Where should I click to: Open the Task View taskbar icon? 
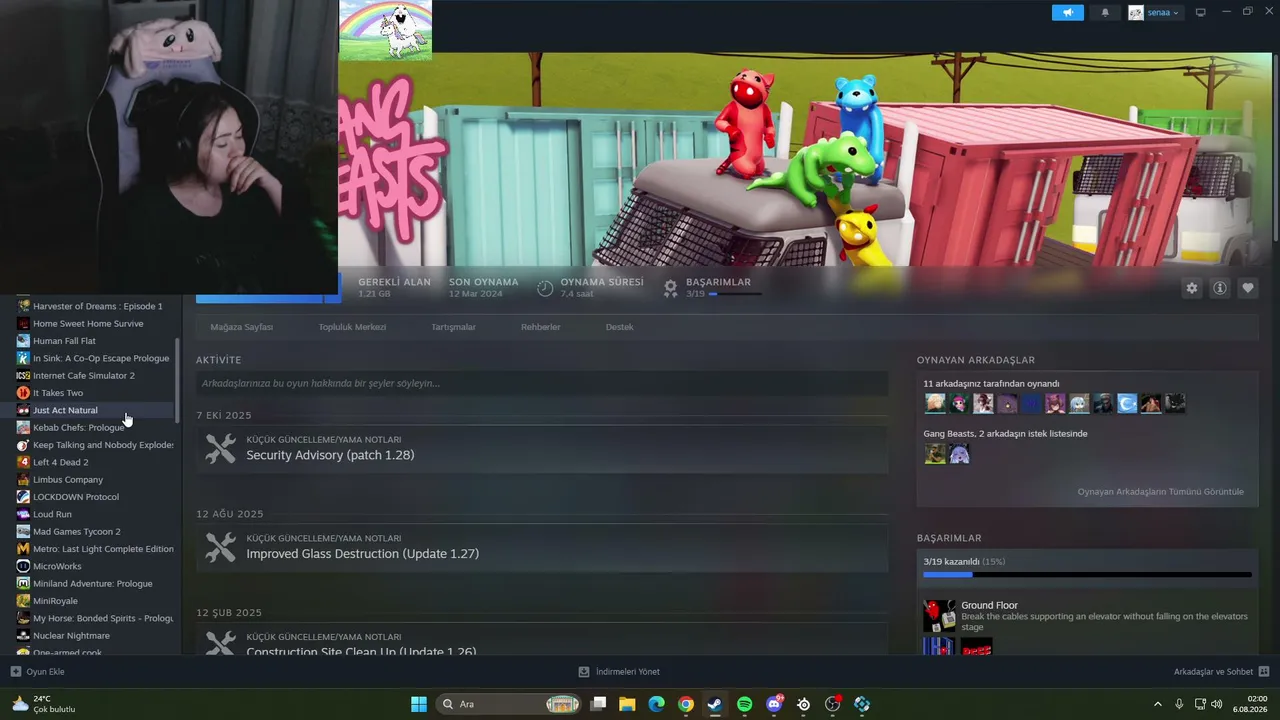[598, 704]
